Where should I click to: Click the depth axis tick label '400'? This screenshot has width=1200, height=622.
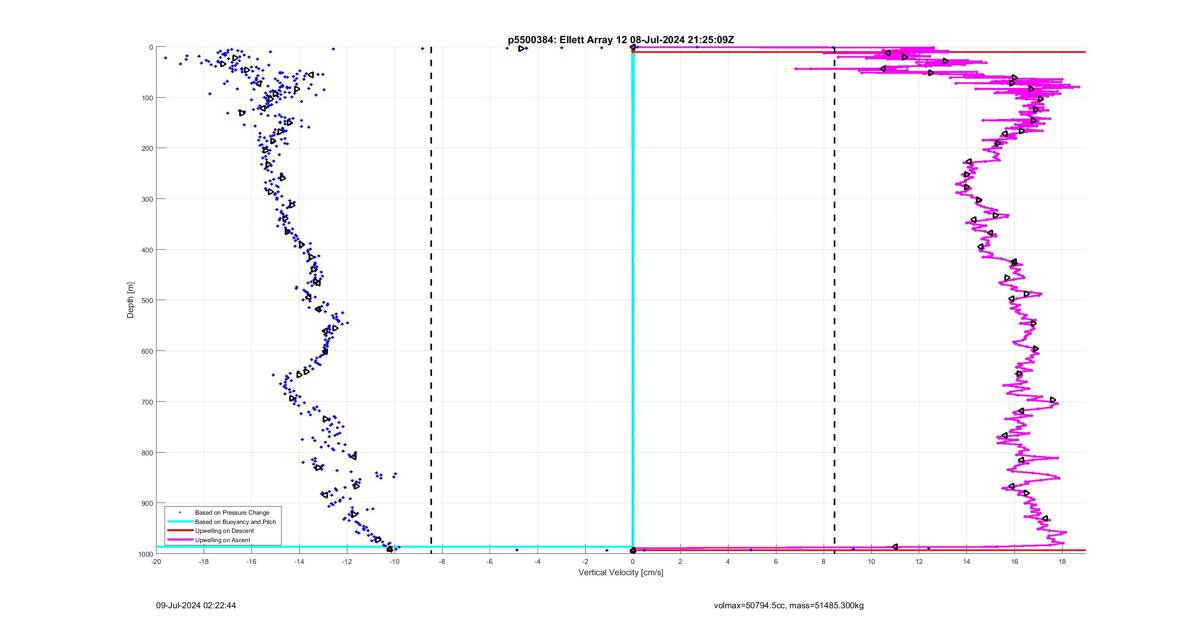pos(146,250)
